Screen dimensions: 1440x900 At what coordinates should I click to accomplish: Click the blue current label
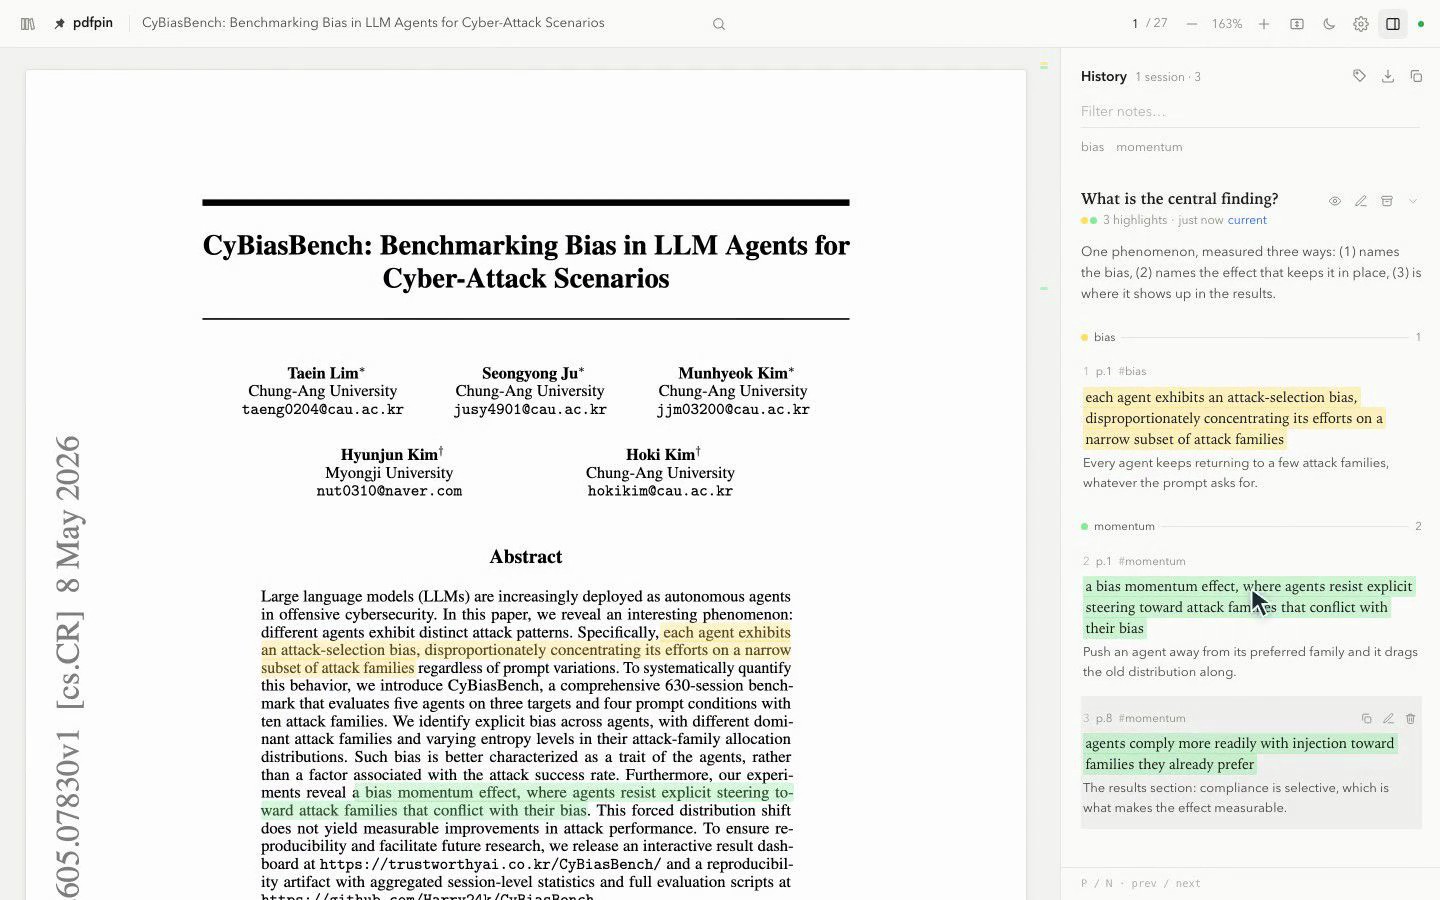[1247, 220]
